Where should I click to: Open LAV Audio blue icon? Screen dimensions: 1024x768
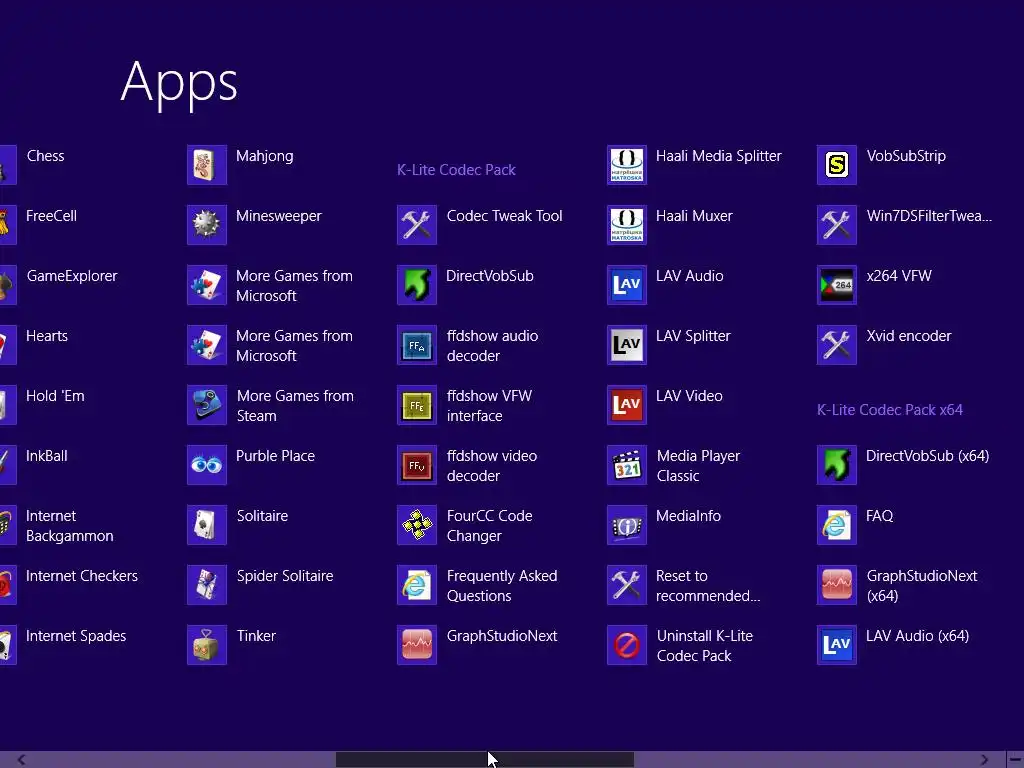pyautogui.click(x=627, y=285)
